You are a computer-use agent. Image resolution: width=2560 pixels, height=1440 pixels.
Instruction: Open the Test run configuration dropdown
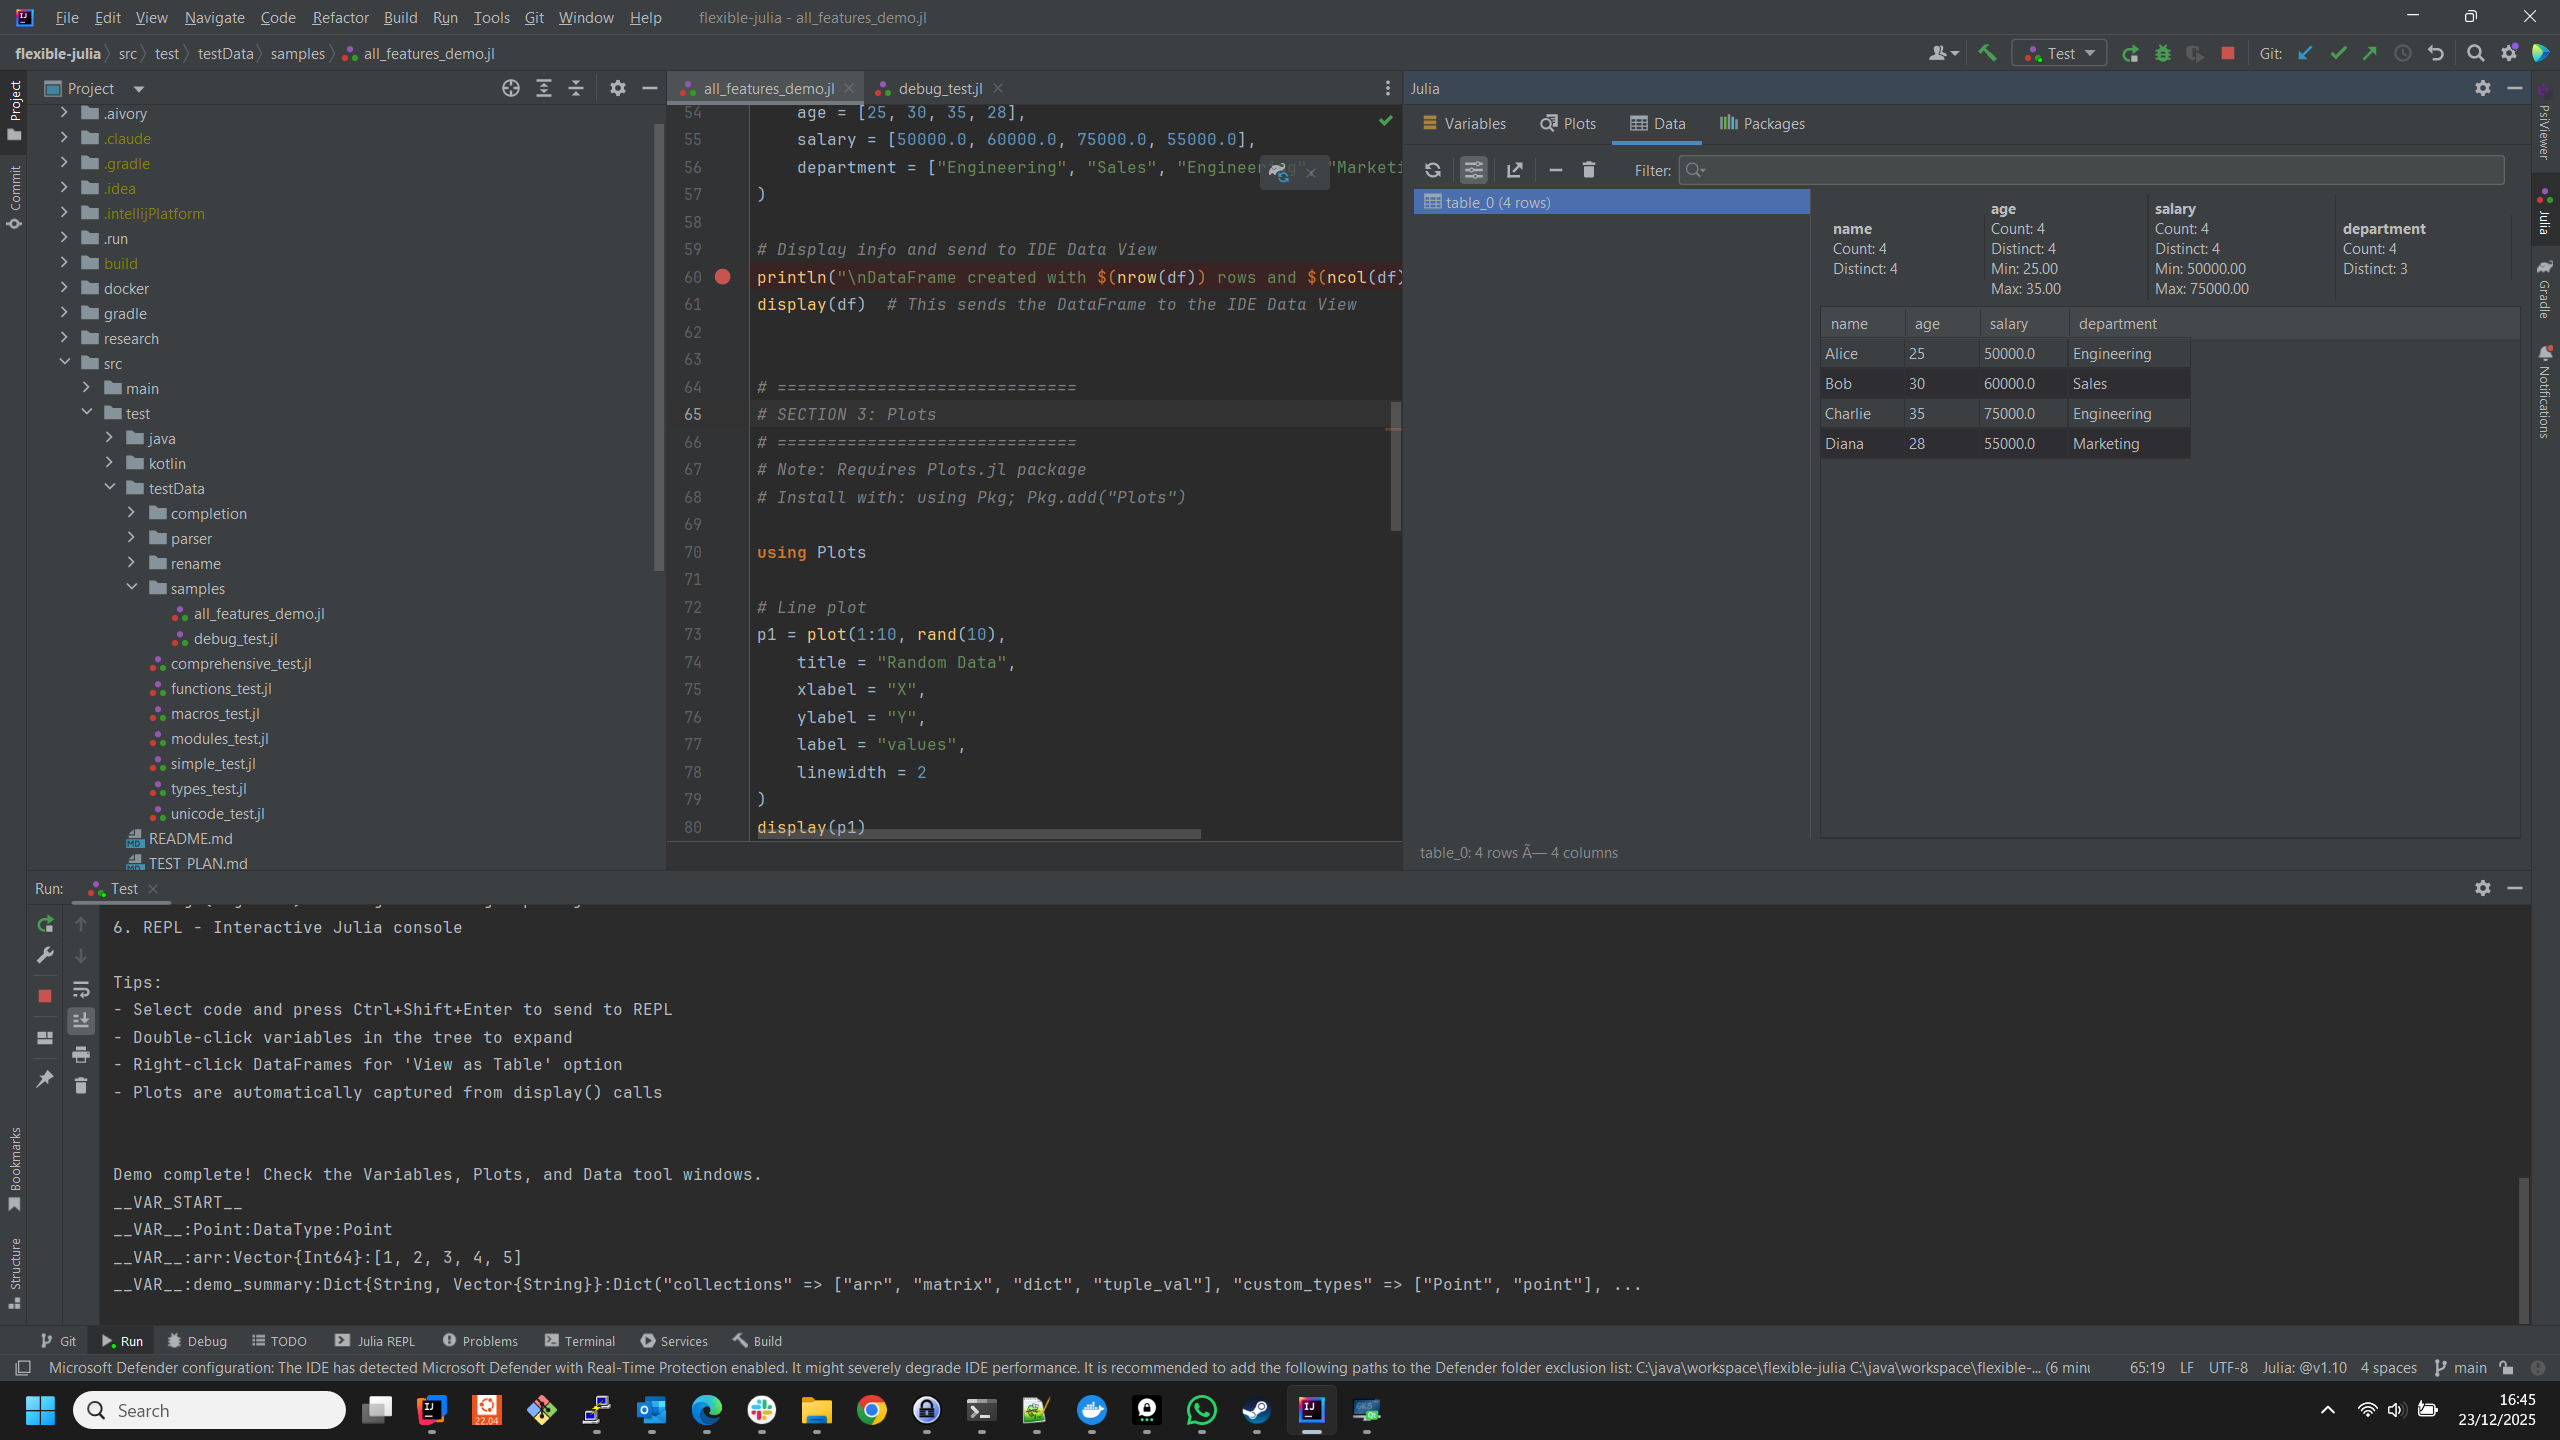(2060, 54)
